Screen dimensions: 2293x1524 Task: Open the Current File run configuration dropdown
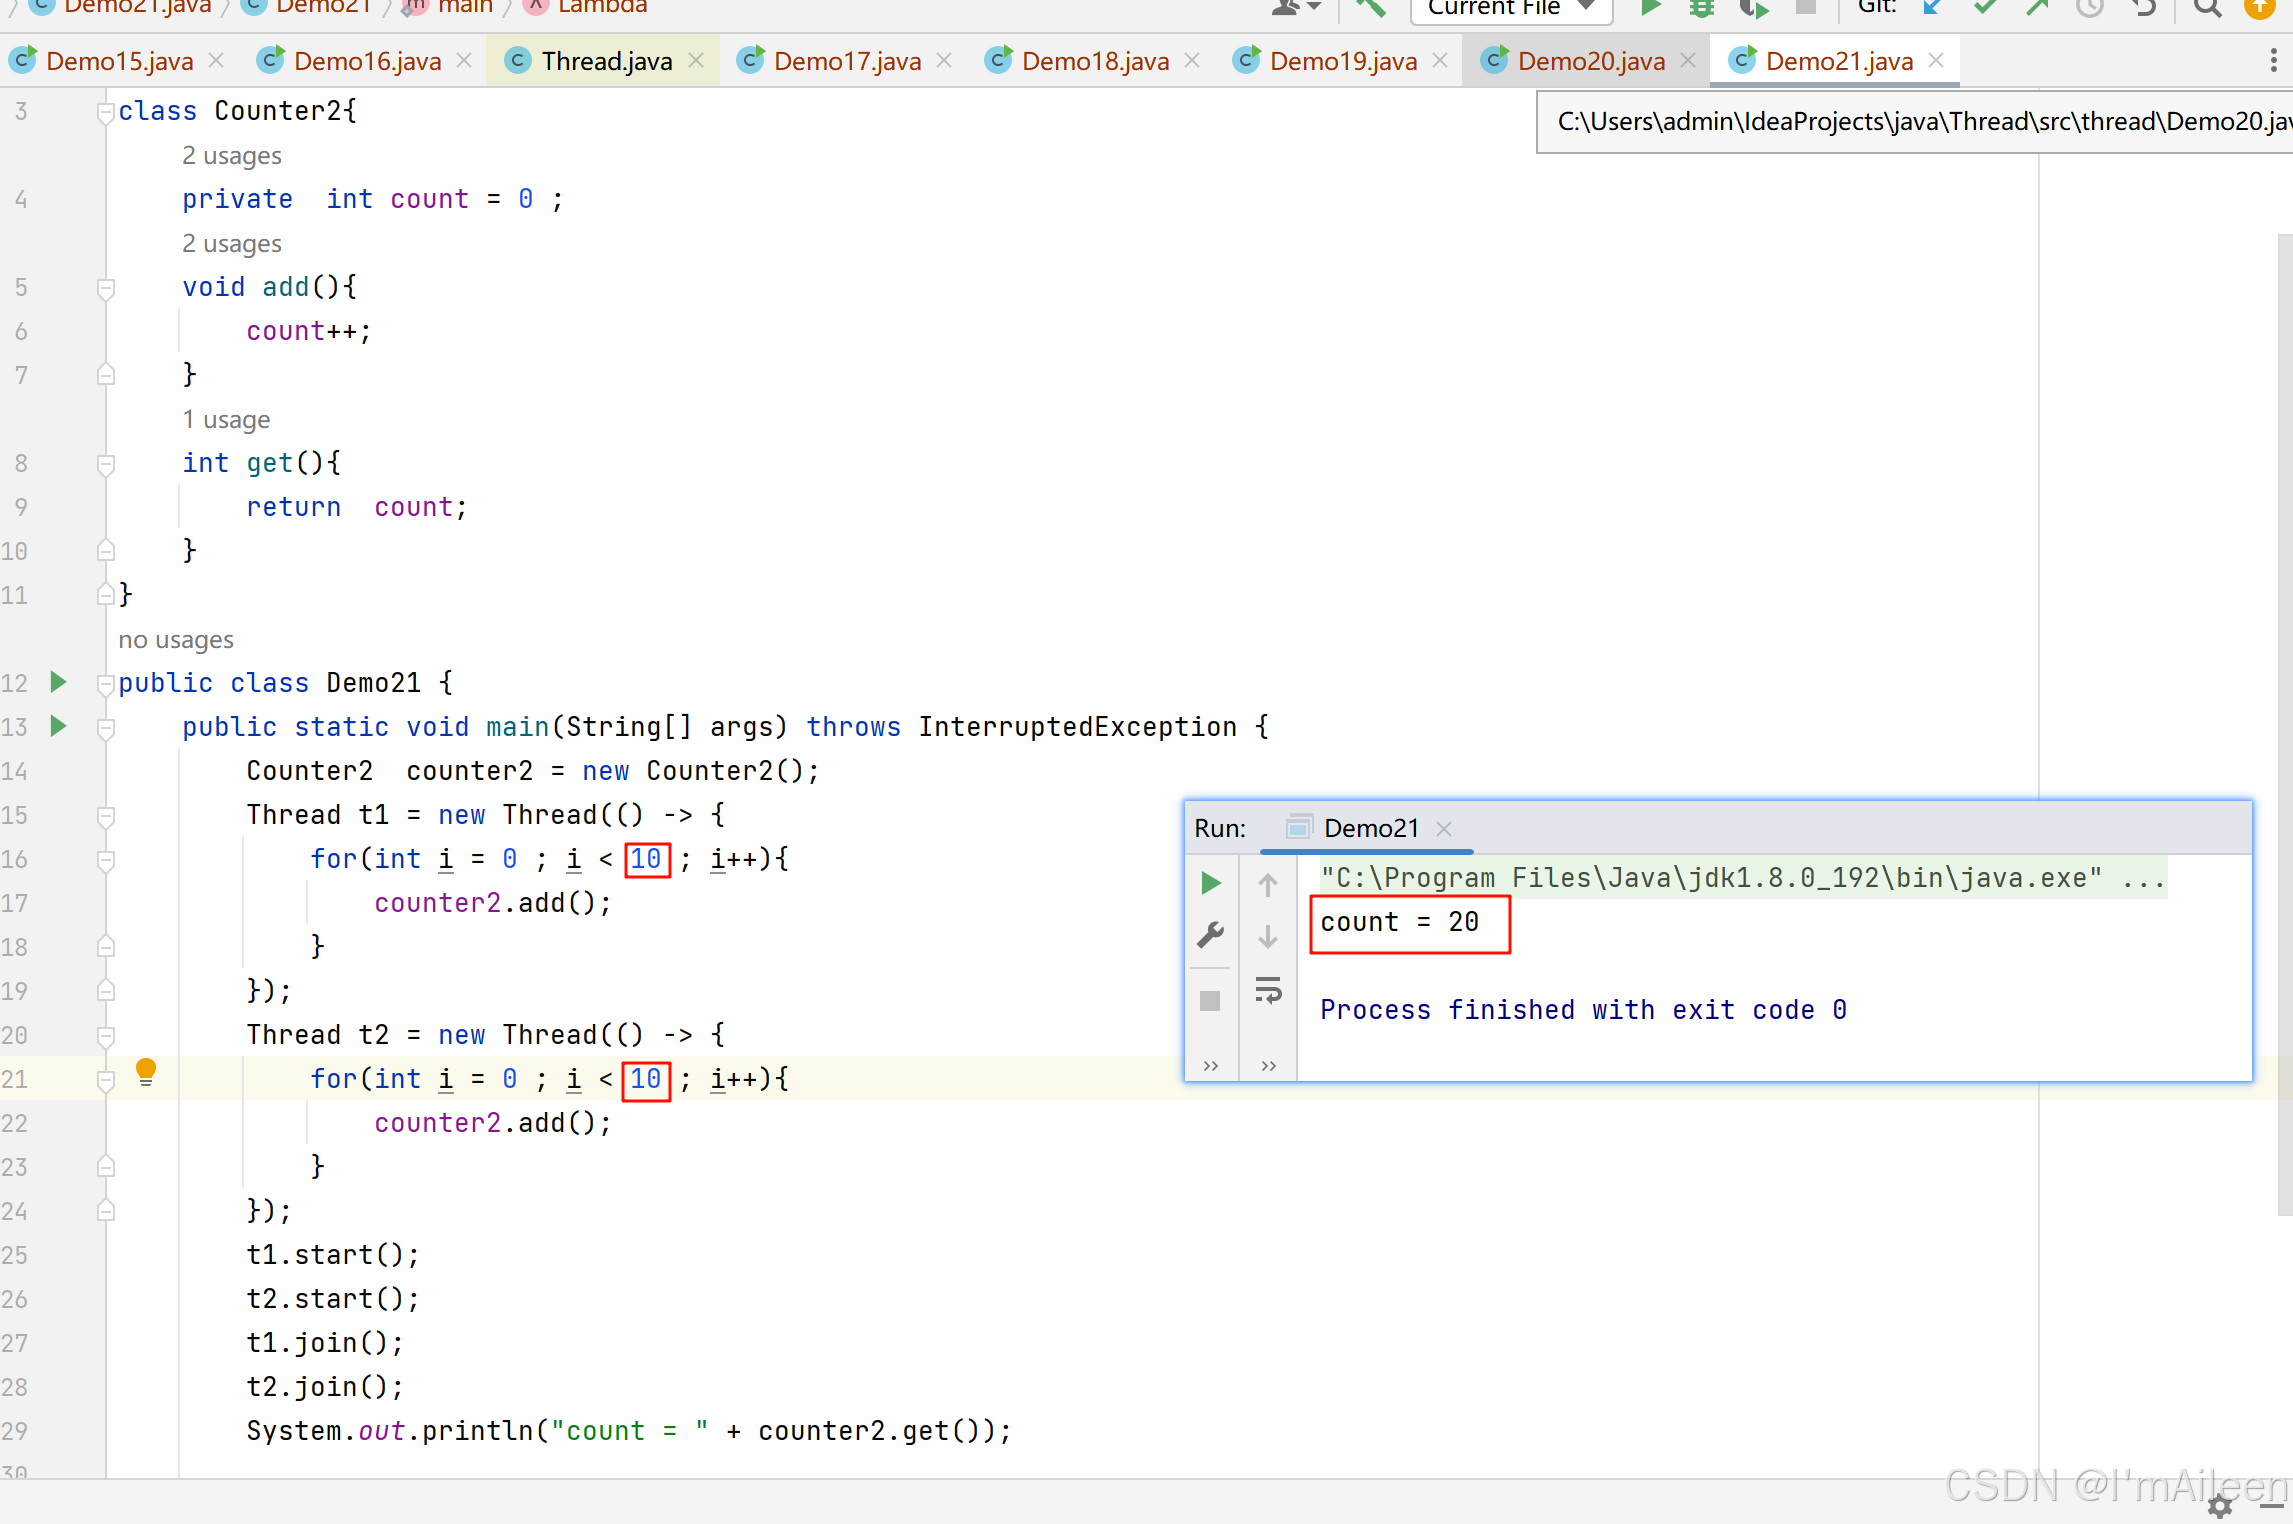coord(1511,8)
